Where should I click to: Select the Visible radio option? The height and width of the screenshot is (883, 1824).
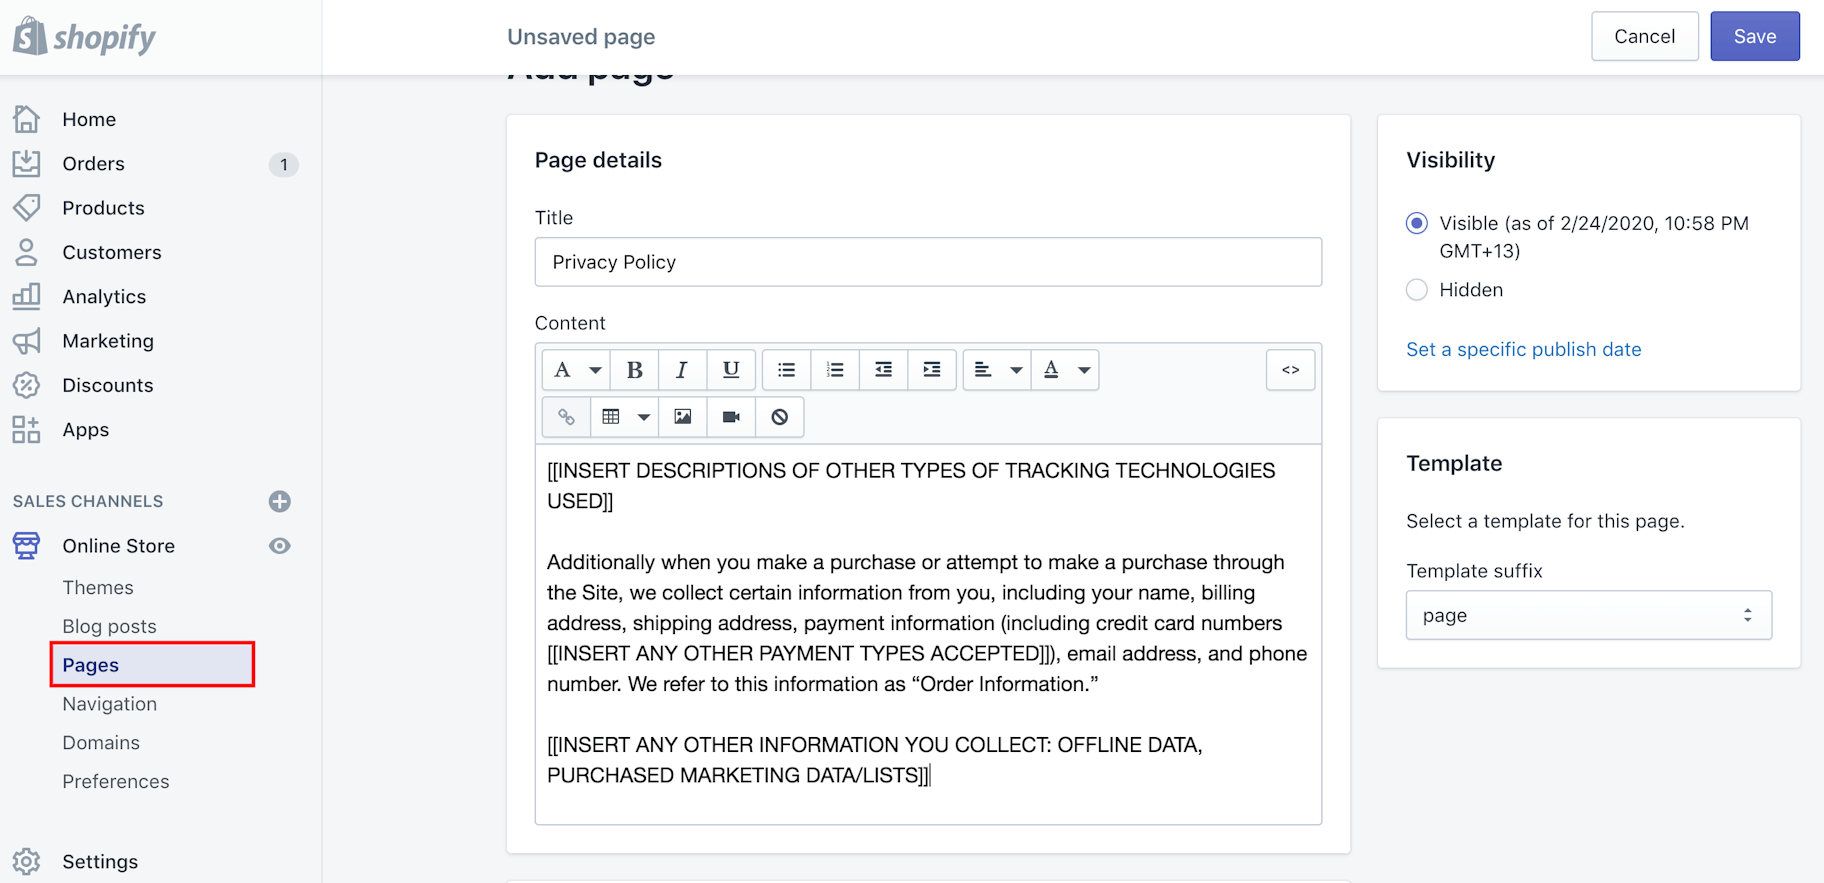click(x=1416, y=224)
